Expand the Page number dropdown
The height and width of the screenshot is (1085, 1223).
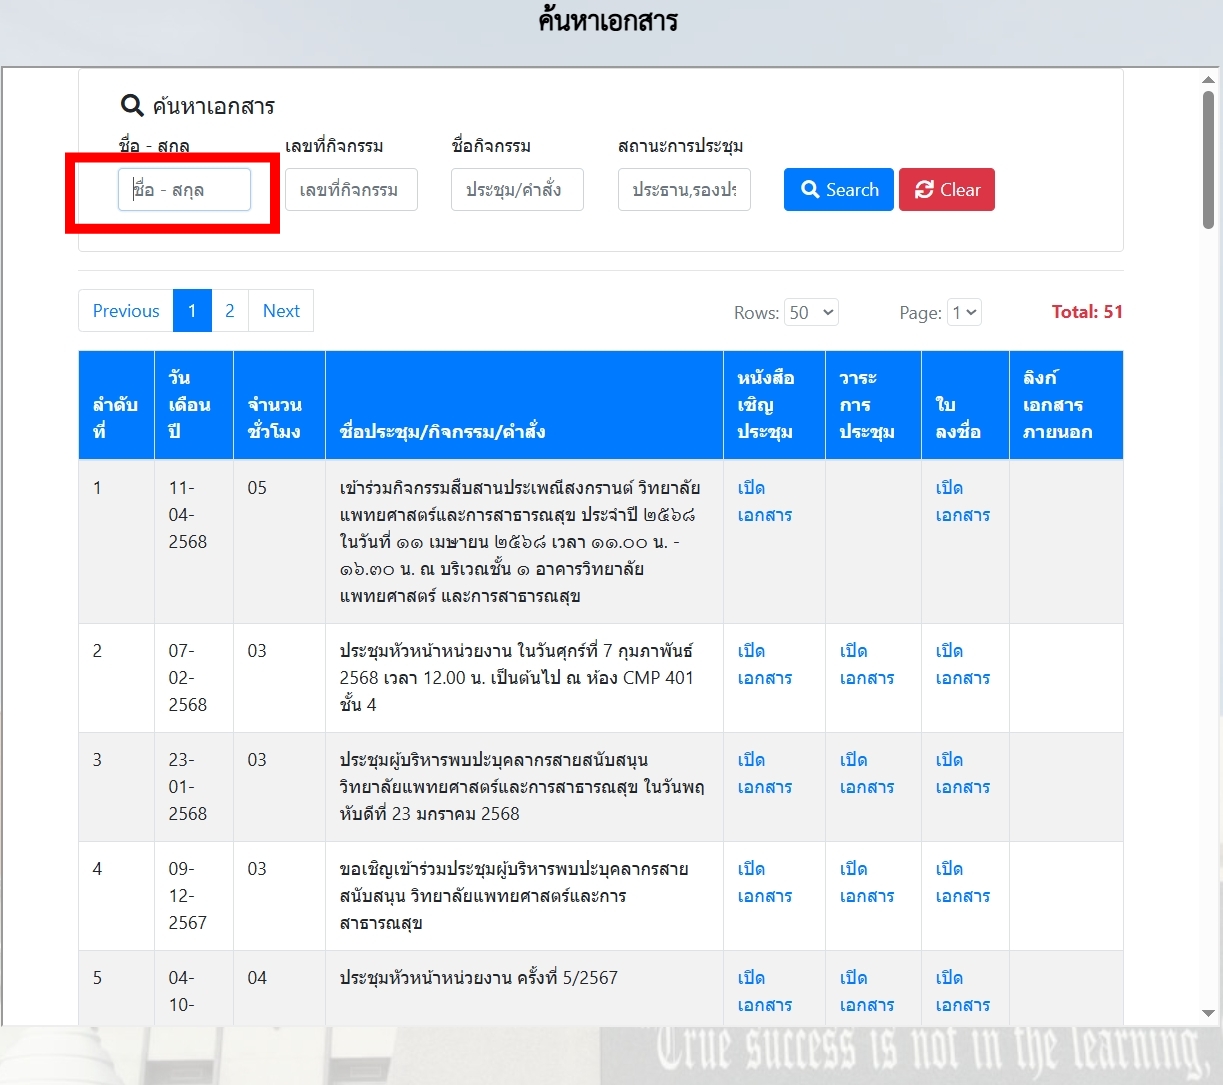[965, 313]
